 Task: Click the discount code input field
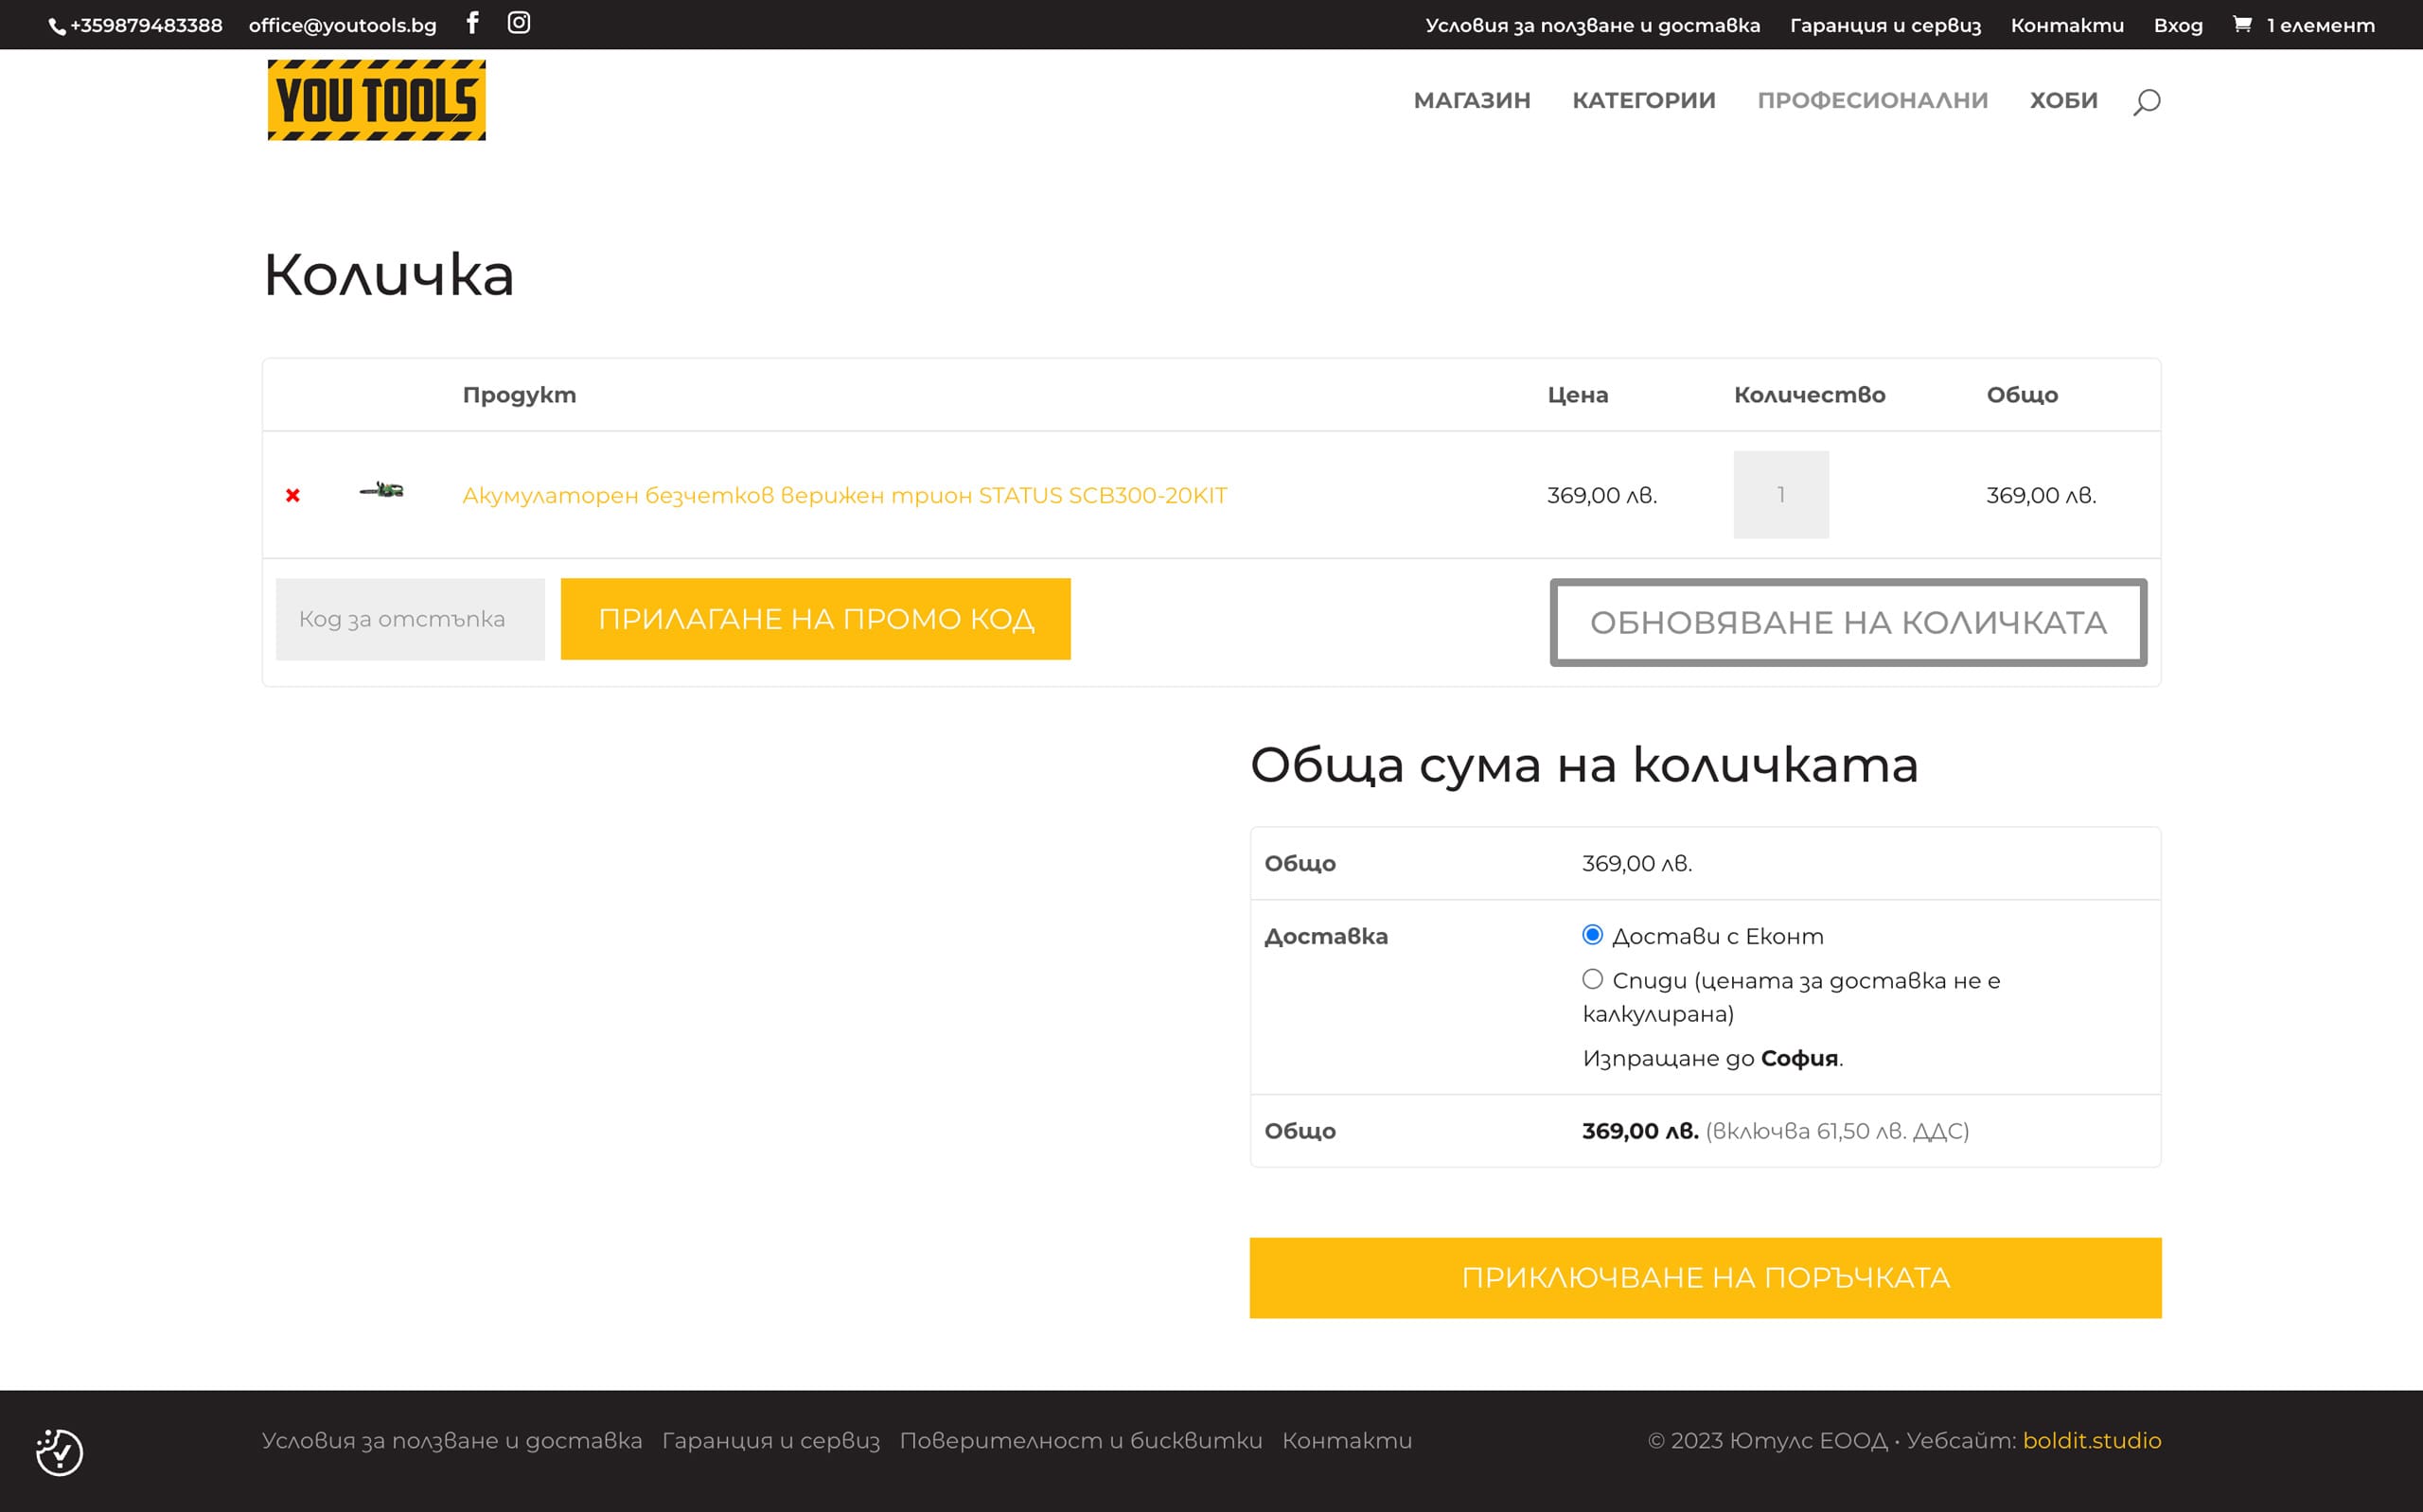pos(410,619)
